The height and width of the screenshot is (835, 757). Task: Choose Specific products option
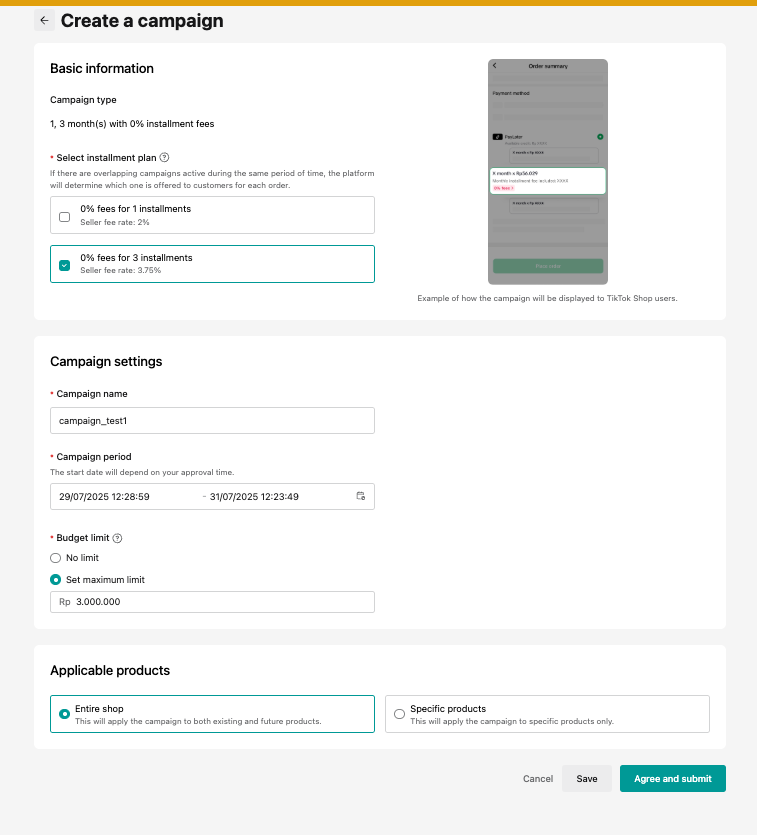tap(400, 714)
